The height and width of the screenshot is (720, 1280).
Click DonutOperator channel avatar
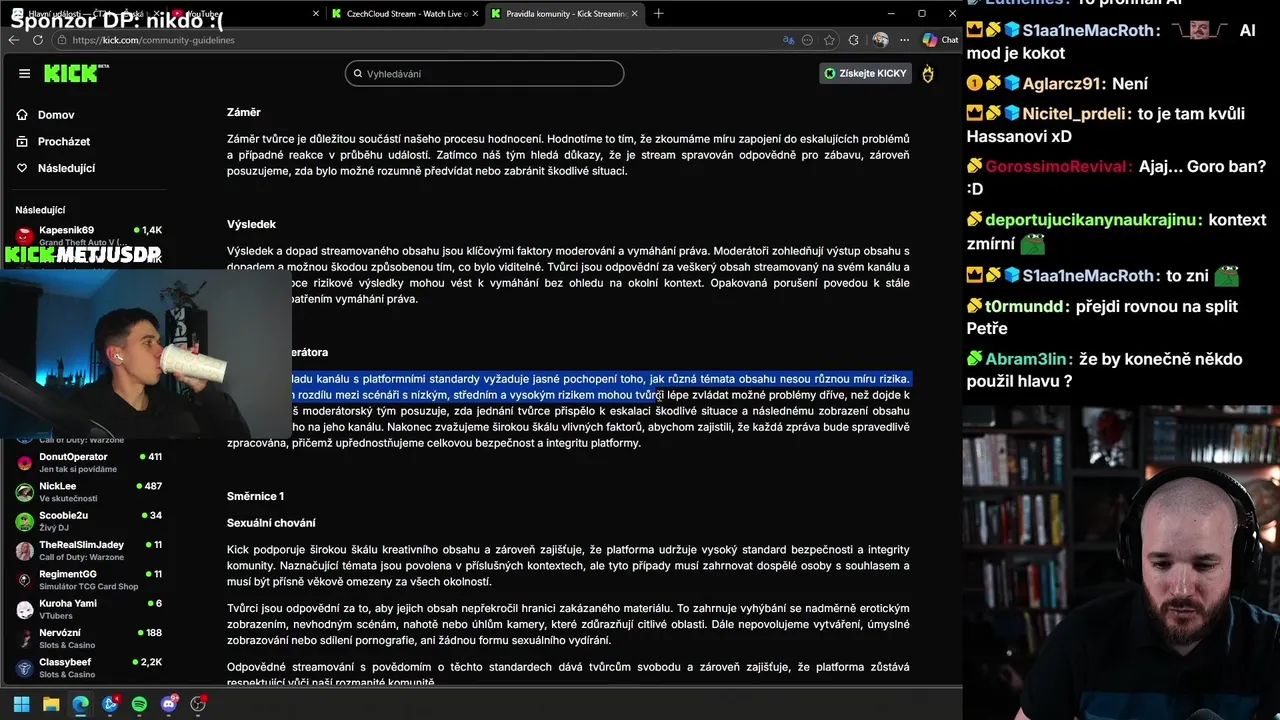pyautogui.click(x=24, y=463)
